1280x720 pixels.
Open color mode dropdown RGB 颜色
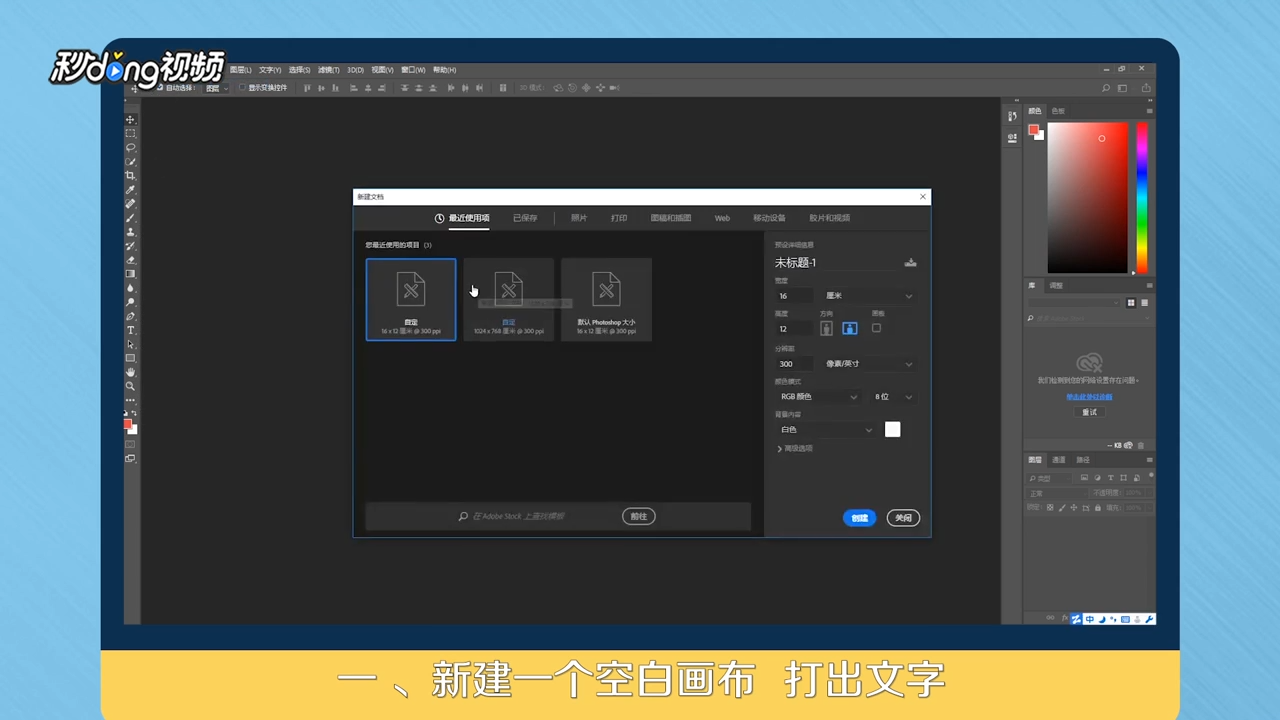(818, 397)
